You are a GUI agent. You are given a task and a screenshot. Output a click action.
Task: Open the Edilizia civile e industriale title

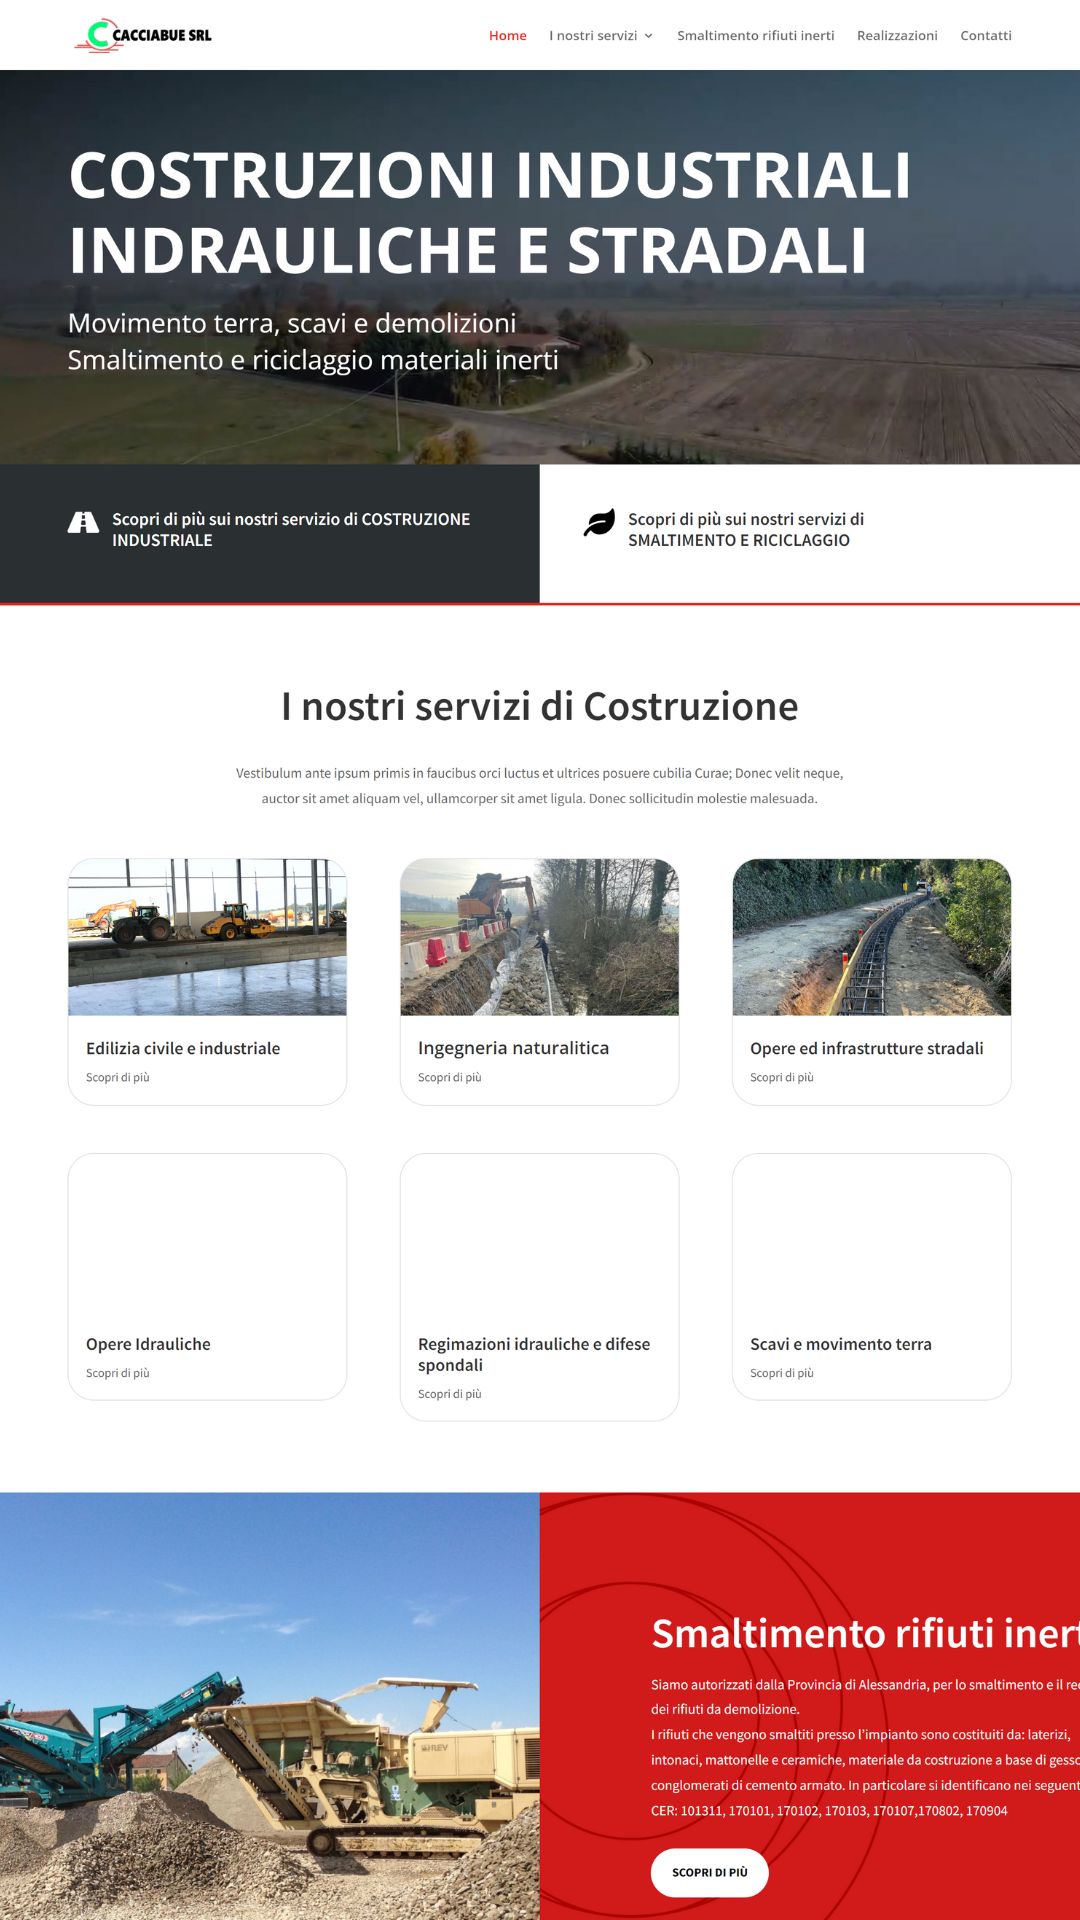point(183,1048)
